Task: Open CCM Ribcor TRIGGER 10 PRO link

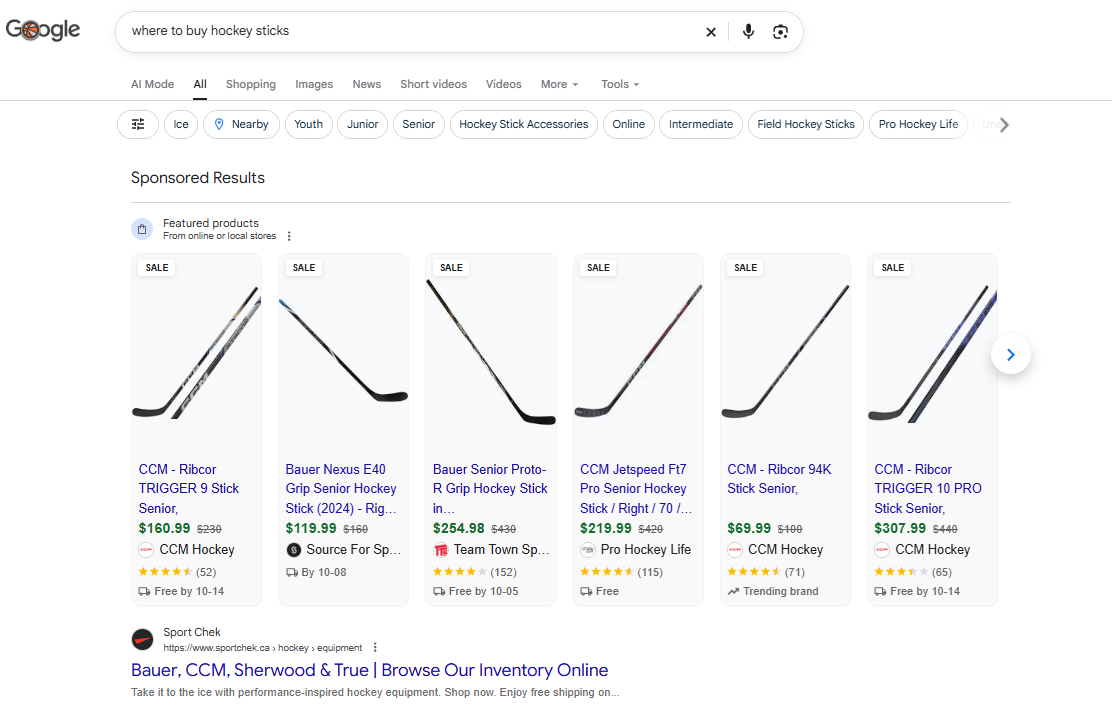Action: tap(928, 489)
